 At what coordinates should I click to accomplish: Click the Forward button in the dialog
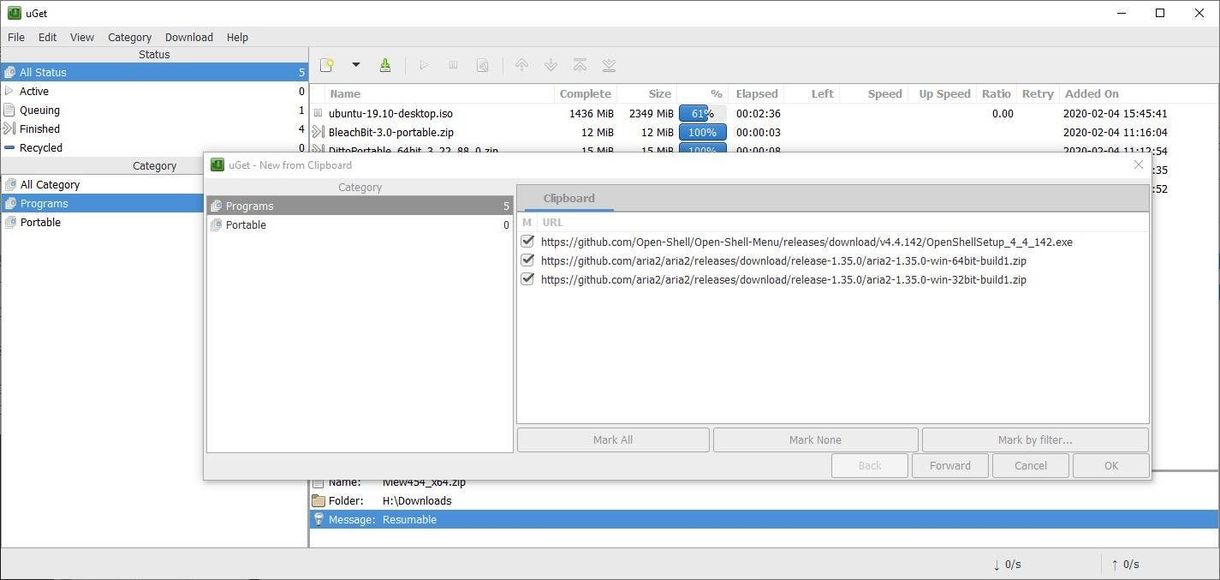[x=950, y=466]
